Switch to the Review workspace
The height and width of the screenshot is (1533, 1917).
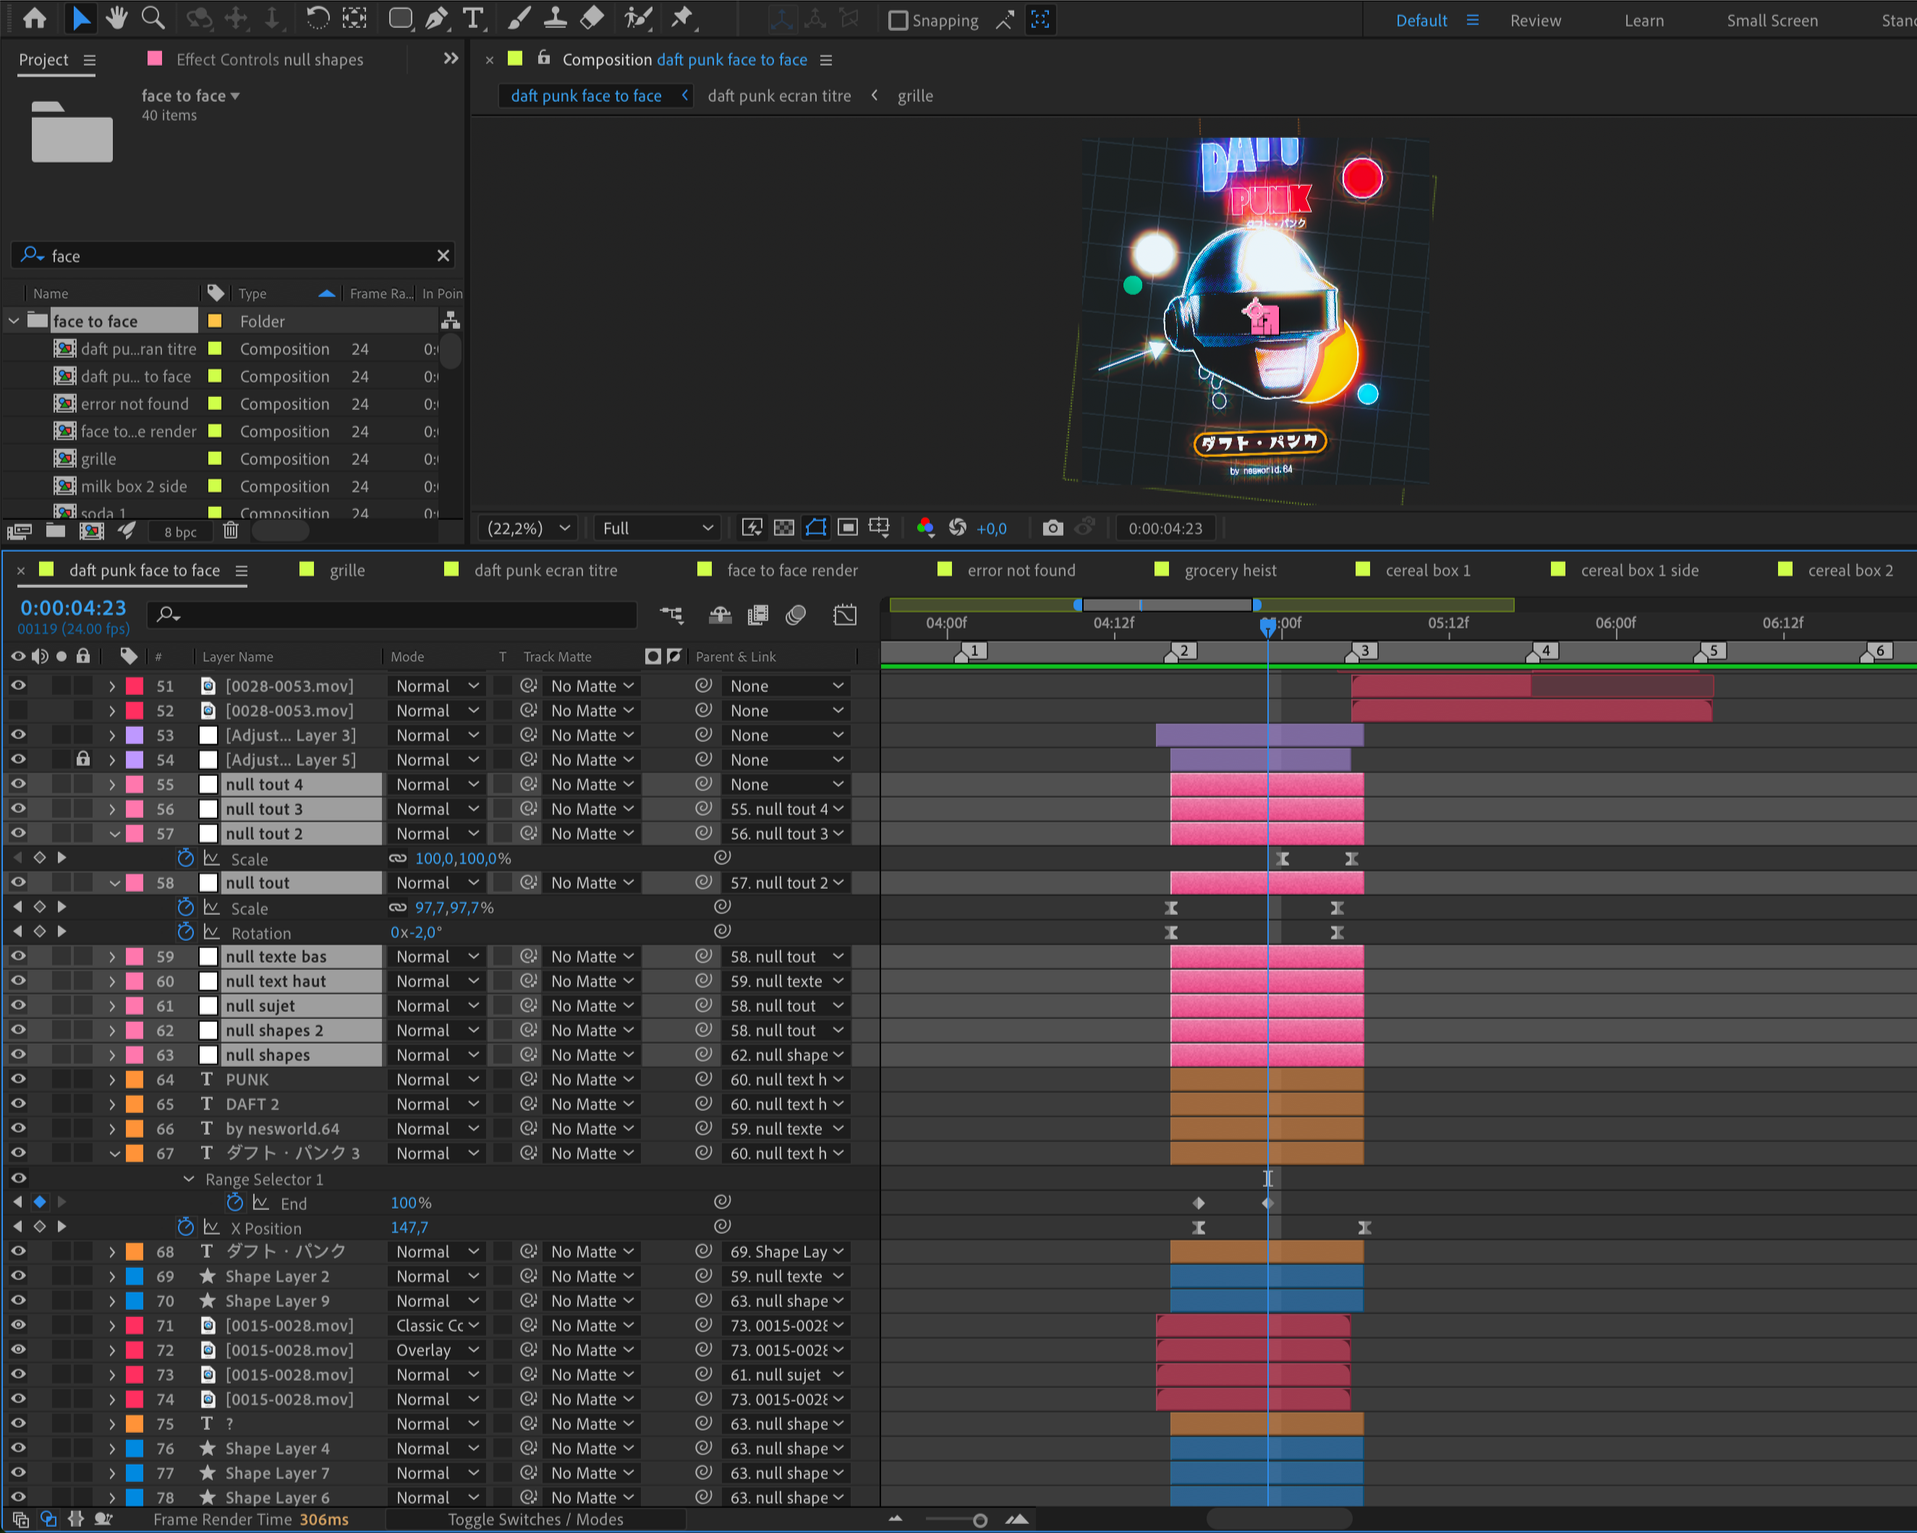pyautogui.click(x=1535, y=20)
